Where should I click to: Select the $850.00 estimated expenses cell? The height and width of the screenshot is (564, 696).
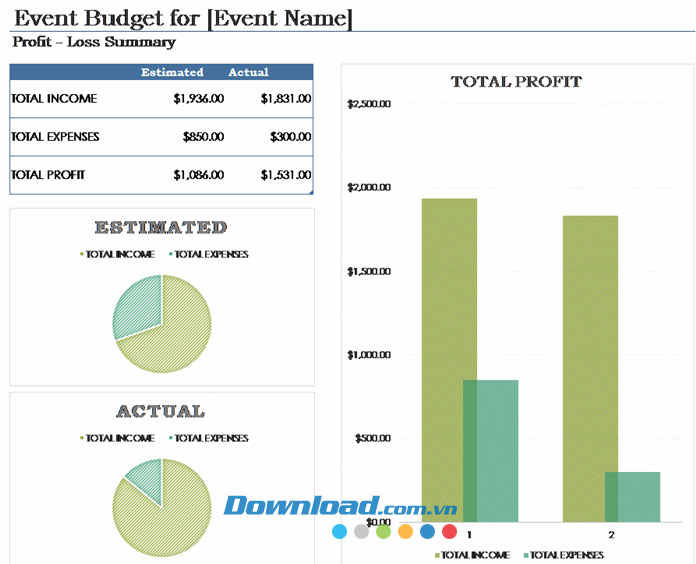pos(203,137)
